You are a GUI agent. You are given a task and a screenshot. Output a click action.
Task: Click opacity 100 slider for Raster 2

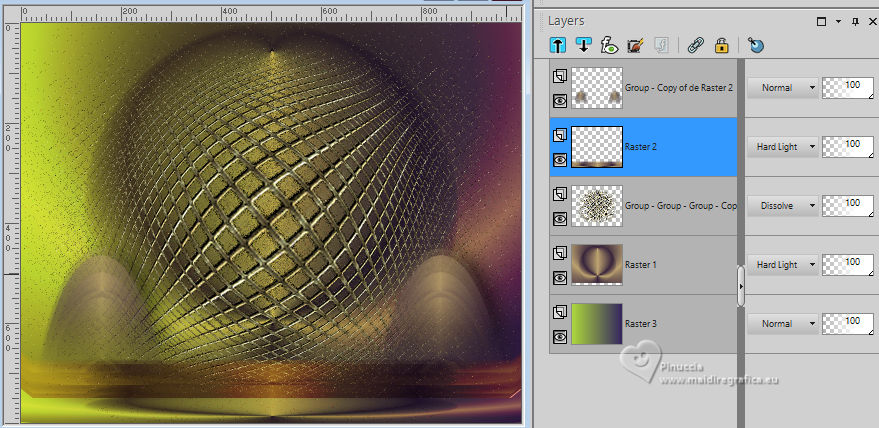(848, 147)
